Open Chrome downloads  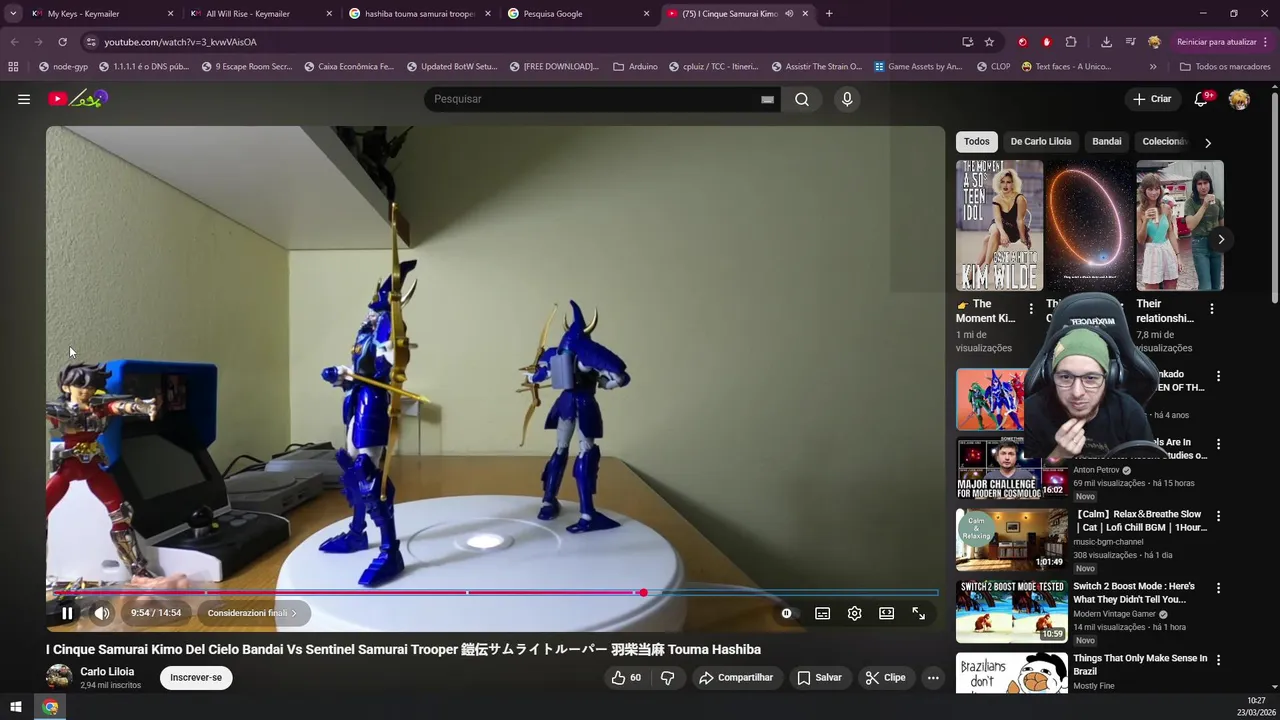pyautogui.click(x=1106, y=42)
